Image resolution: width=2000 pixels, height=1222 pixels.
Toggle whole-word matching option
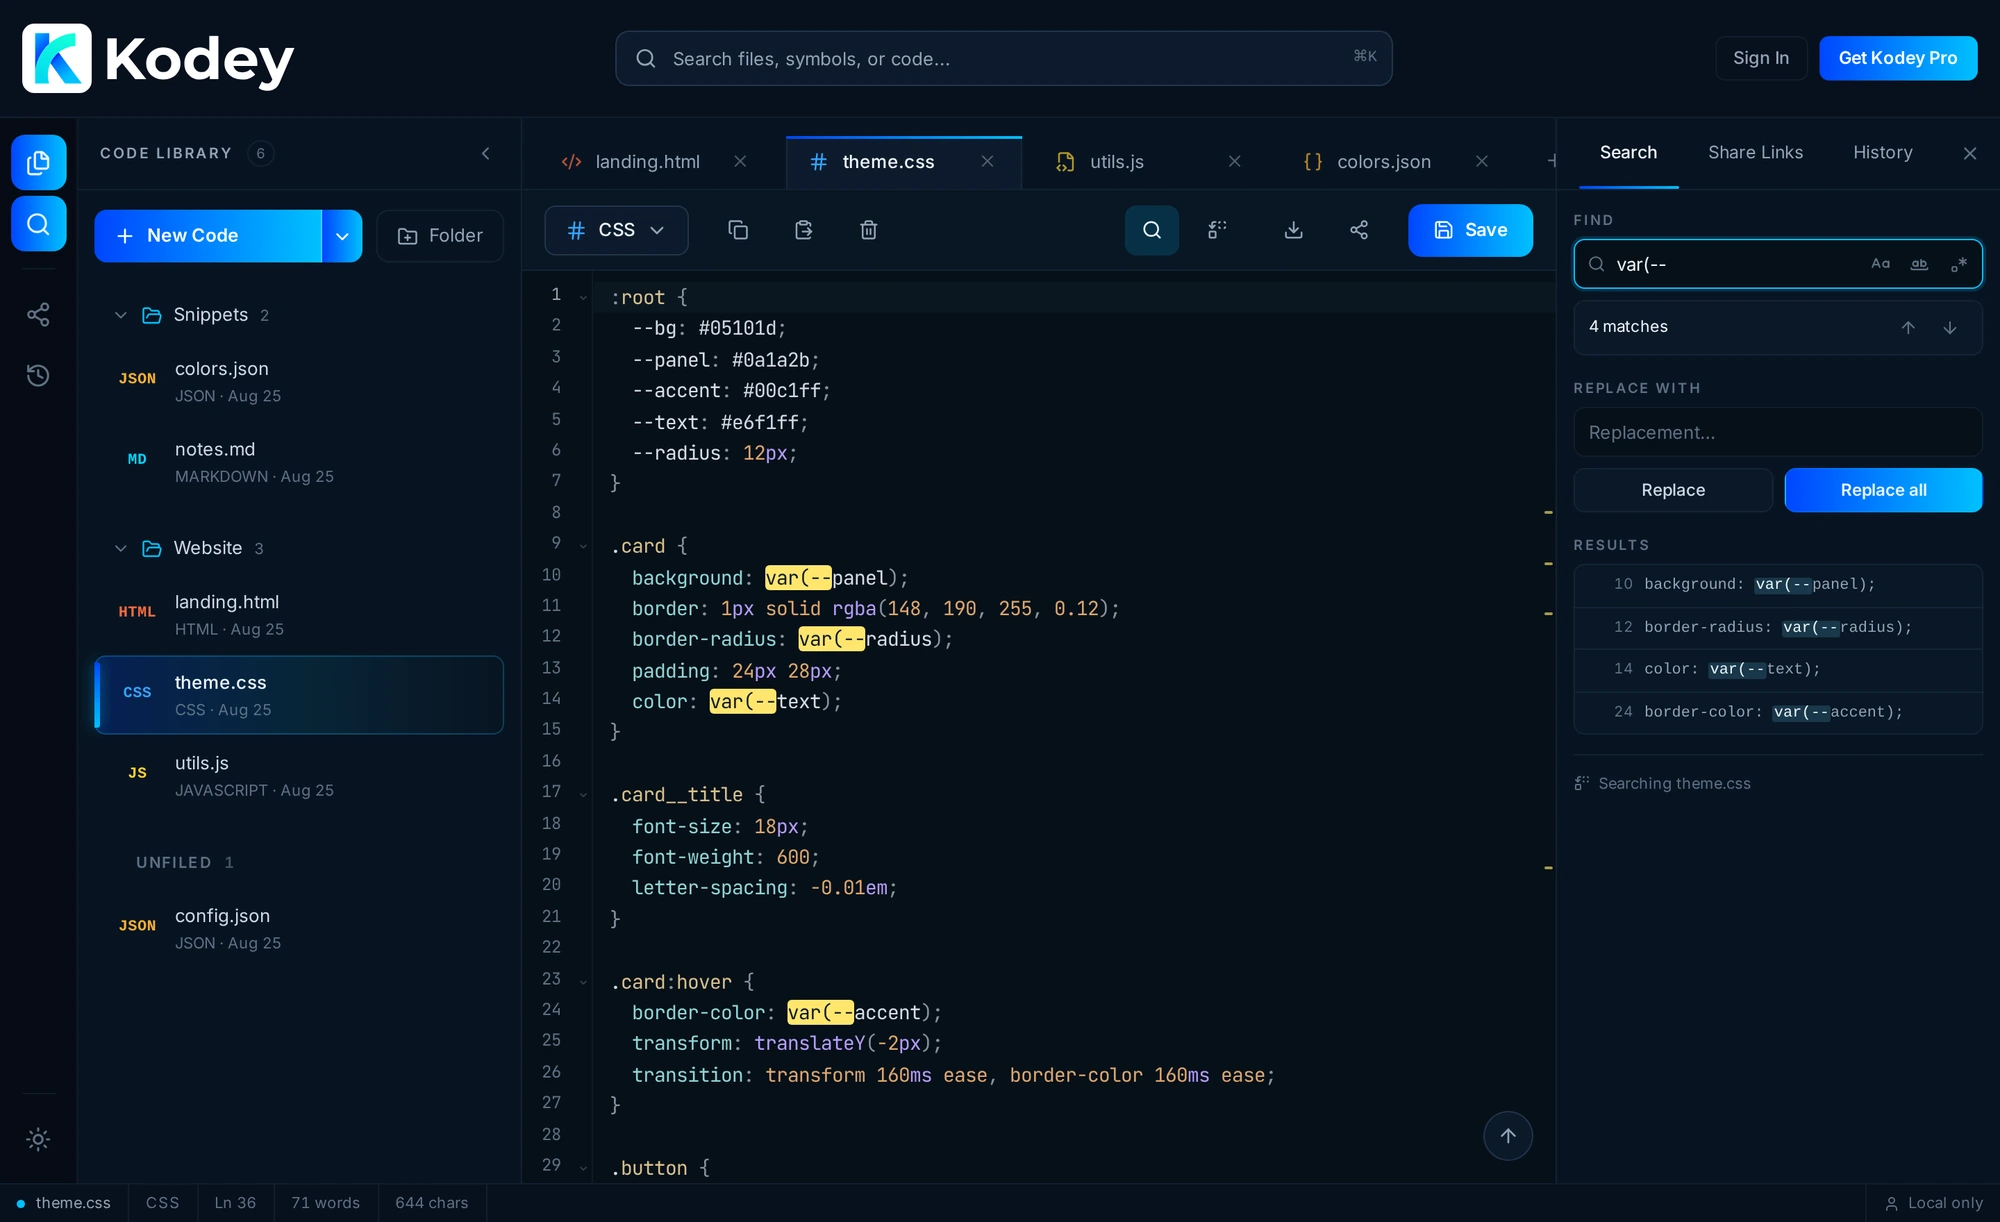[x=1919, y=264]
